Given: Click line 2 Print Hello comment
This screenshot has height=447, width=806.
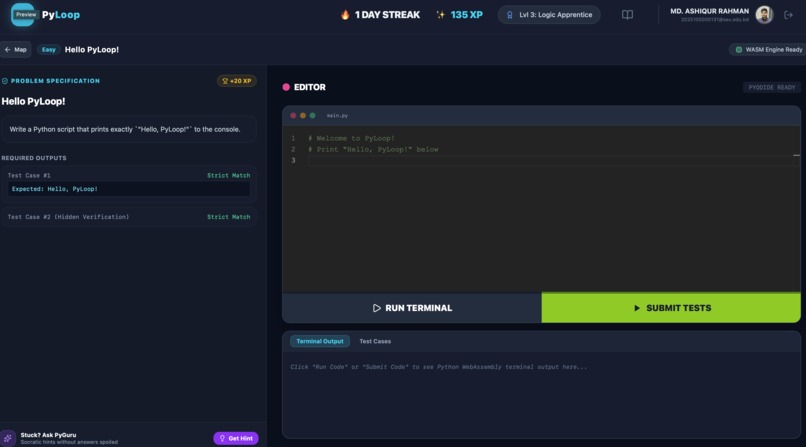Looking at the screenshot, I should coord(373,150).
